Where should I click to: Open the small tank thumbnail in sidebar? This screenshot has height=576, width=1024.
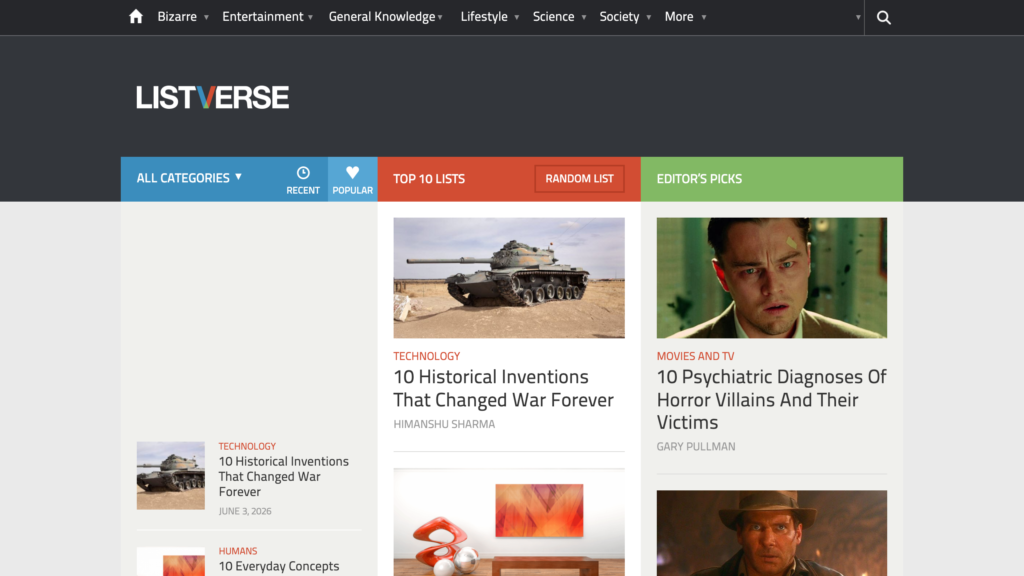(x=170, y=475)
